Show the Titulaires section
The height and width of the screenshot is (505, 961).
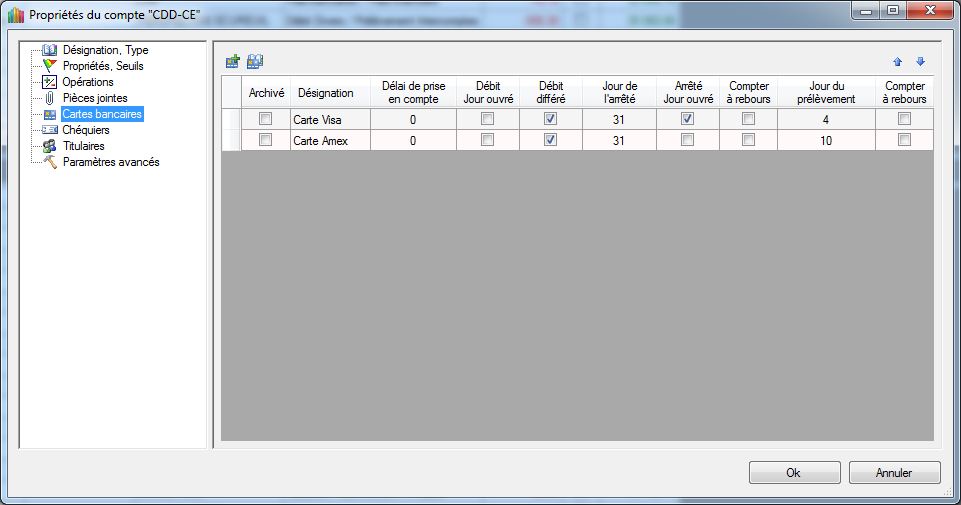[x=83, y=146]
